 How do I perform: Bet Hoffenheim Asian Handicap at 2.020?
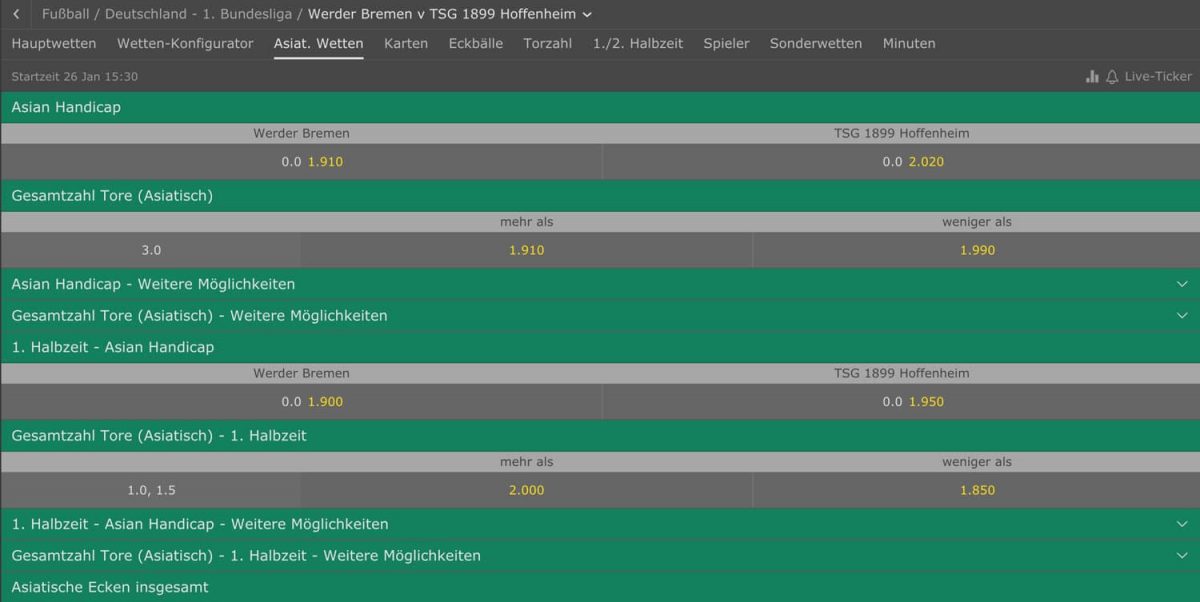[x=901, y=161]
